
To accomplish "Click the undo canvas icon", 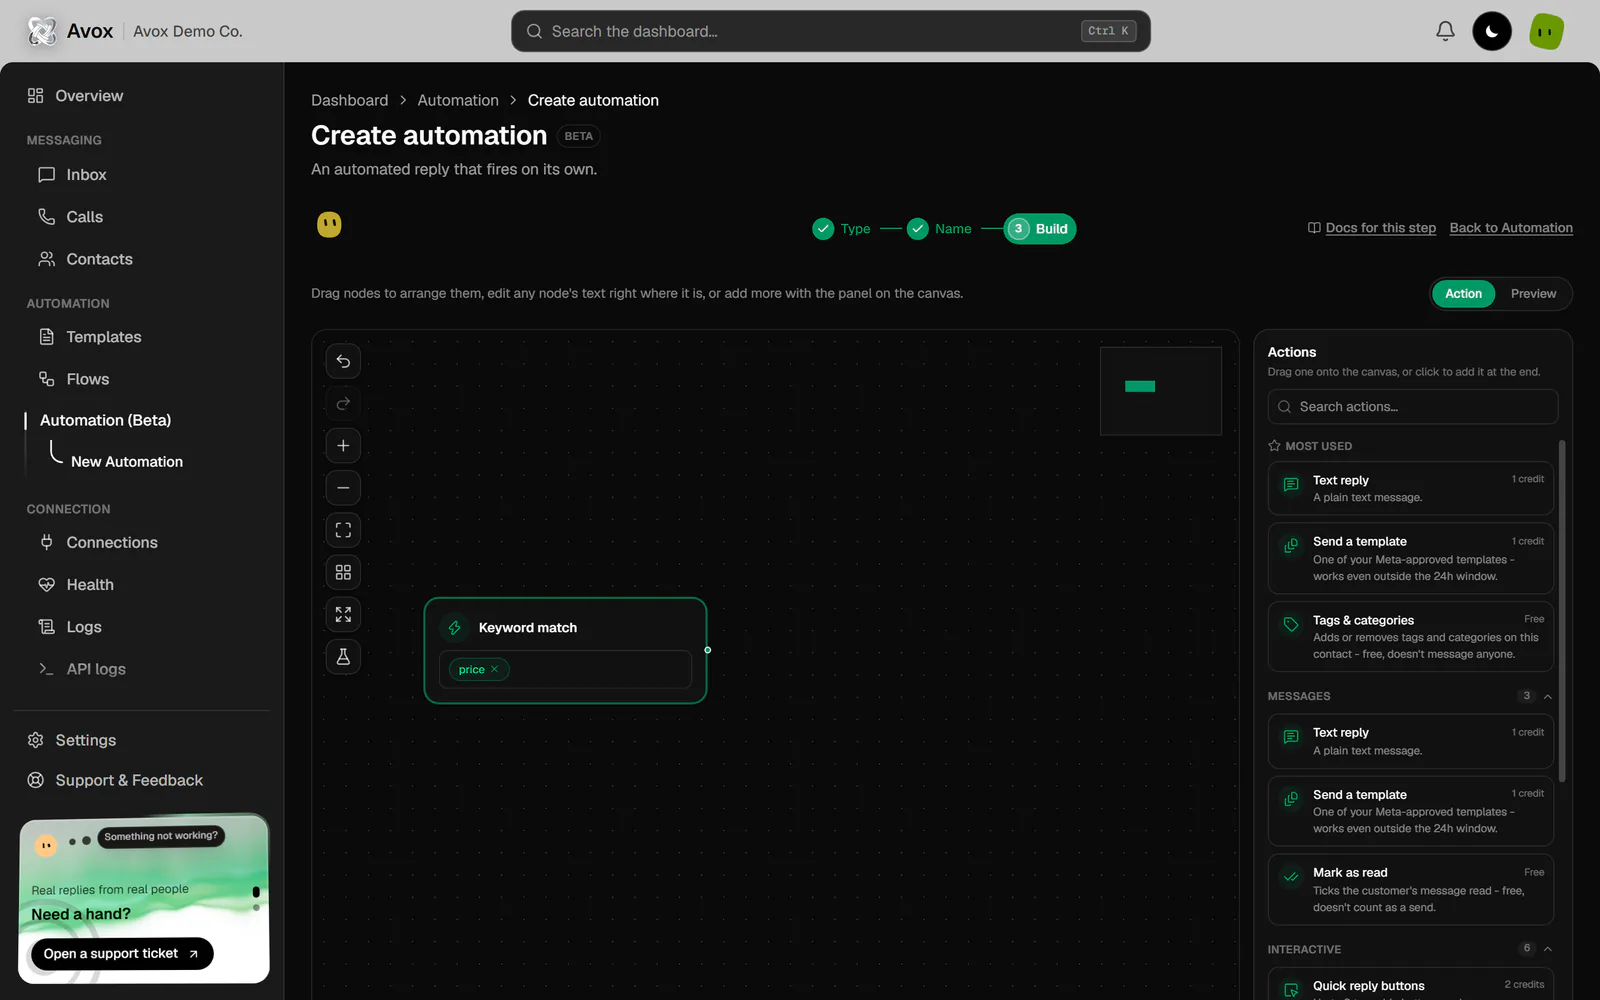I will click(343, 361).
